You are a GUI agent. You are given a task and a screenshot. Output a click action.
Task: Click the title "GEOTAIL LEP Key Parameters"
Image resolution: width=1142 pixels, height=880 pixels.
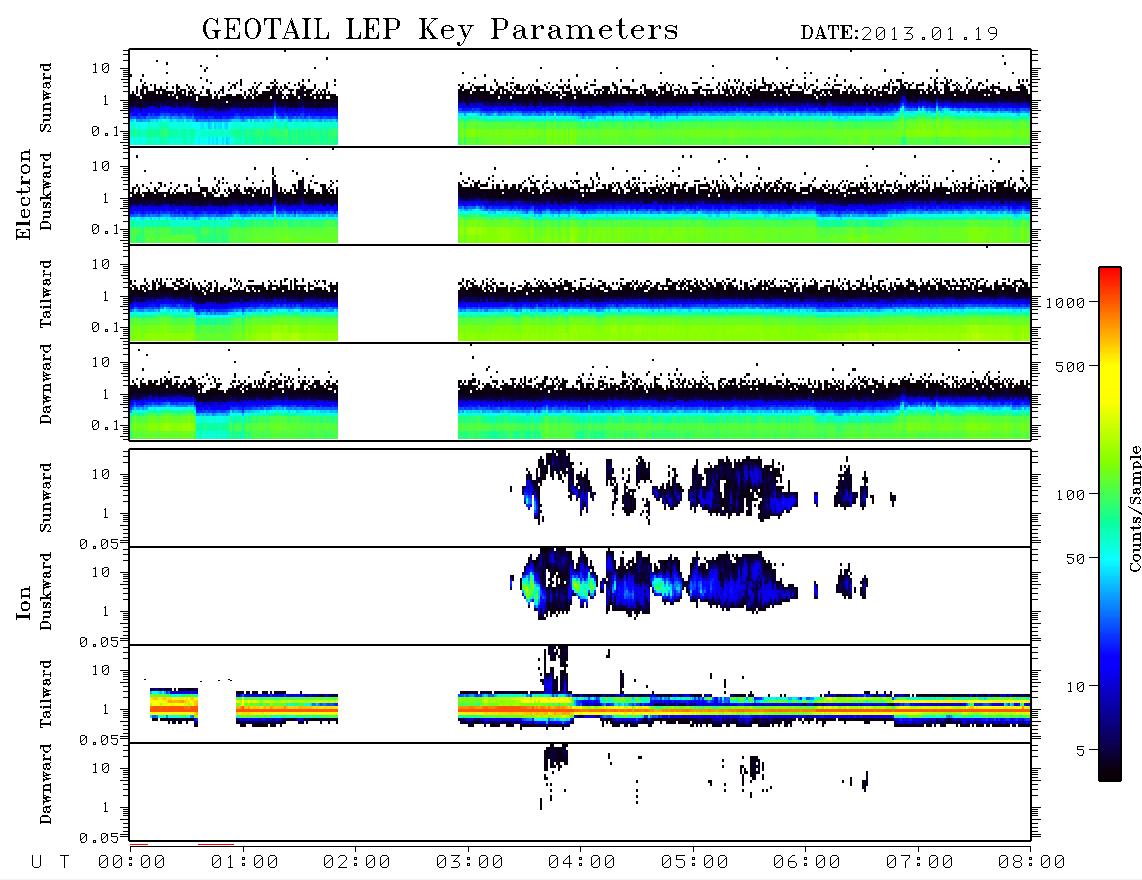tap(440, 29)
